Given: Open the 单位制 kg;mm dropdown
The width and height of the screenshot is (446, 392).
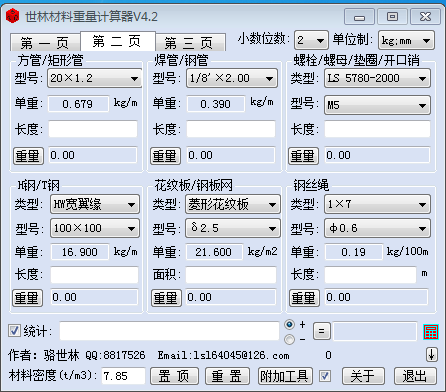Looking at the screenshot, I should 406,41.
